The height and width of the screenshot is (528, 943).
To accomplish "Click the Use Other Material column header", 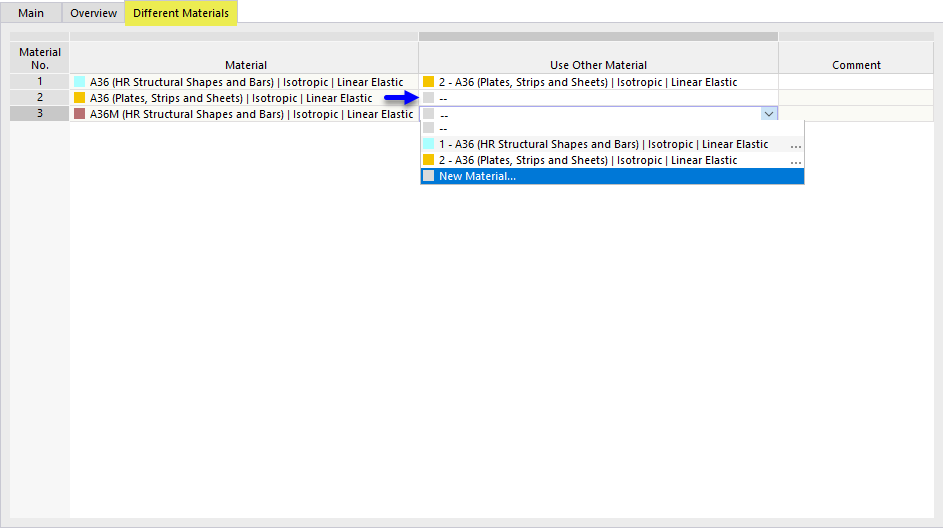I will click(x=598, y=58).
